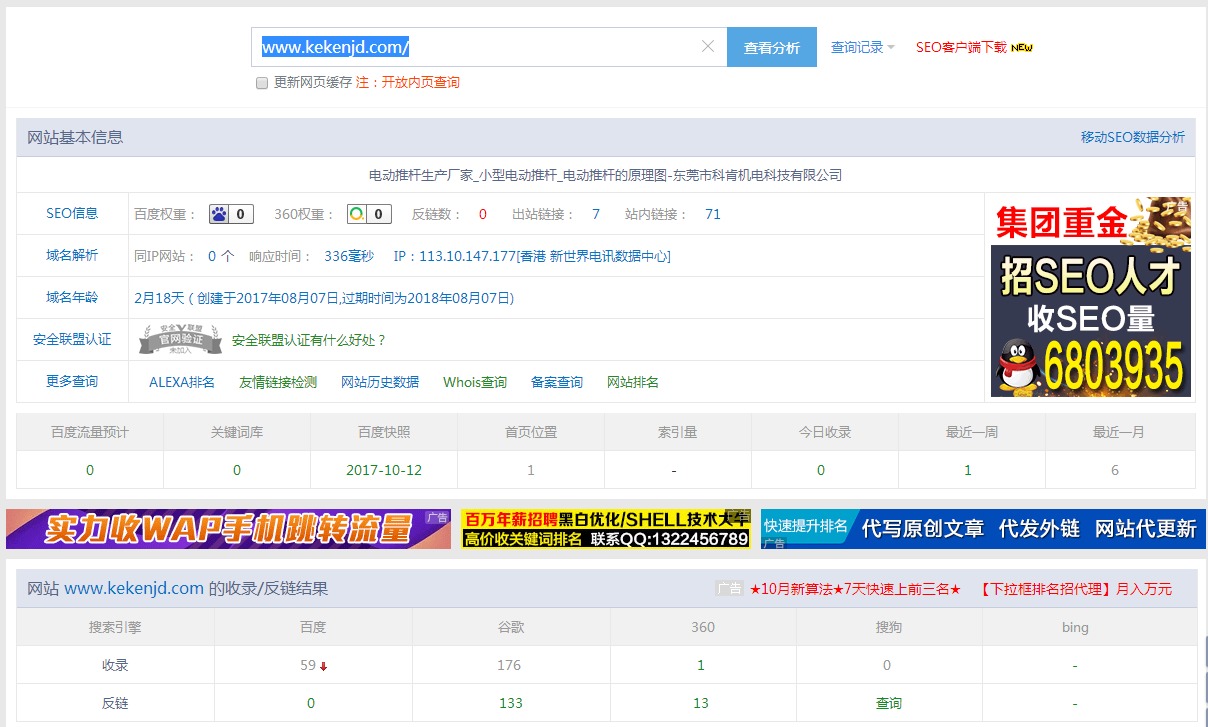The height and width of the screenshot is (727, 1208).
Task: Open 实力收WAP手机跳转流量 banner
Action: (228, 529)
